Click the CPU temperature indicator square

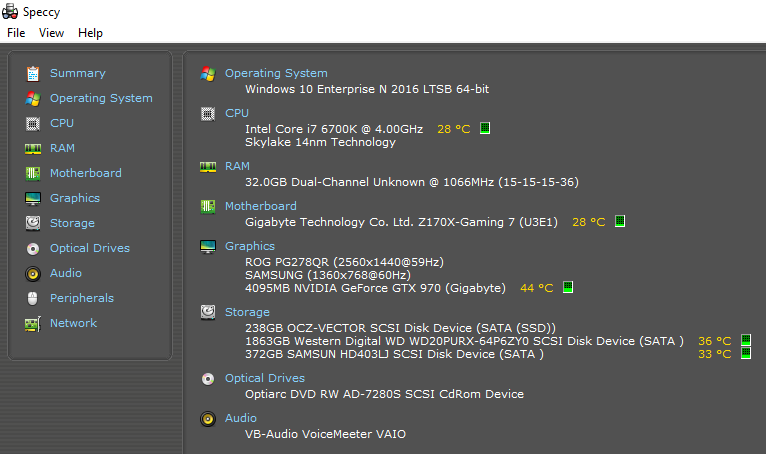pyautogui.click(x=486, y=128)
